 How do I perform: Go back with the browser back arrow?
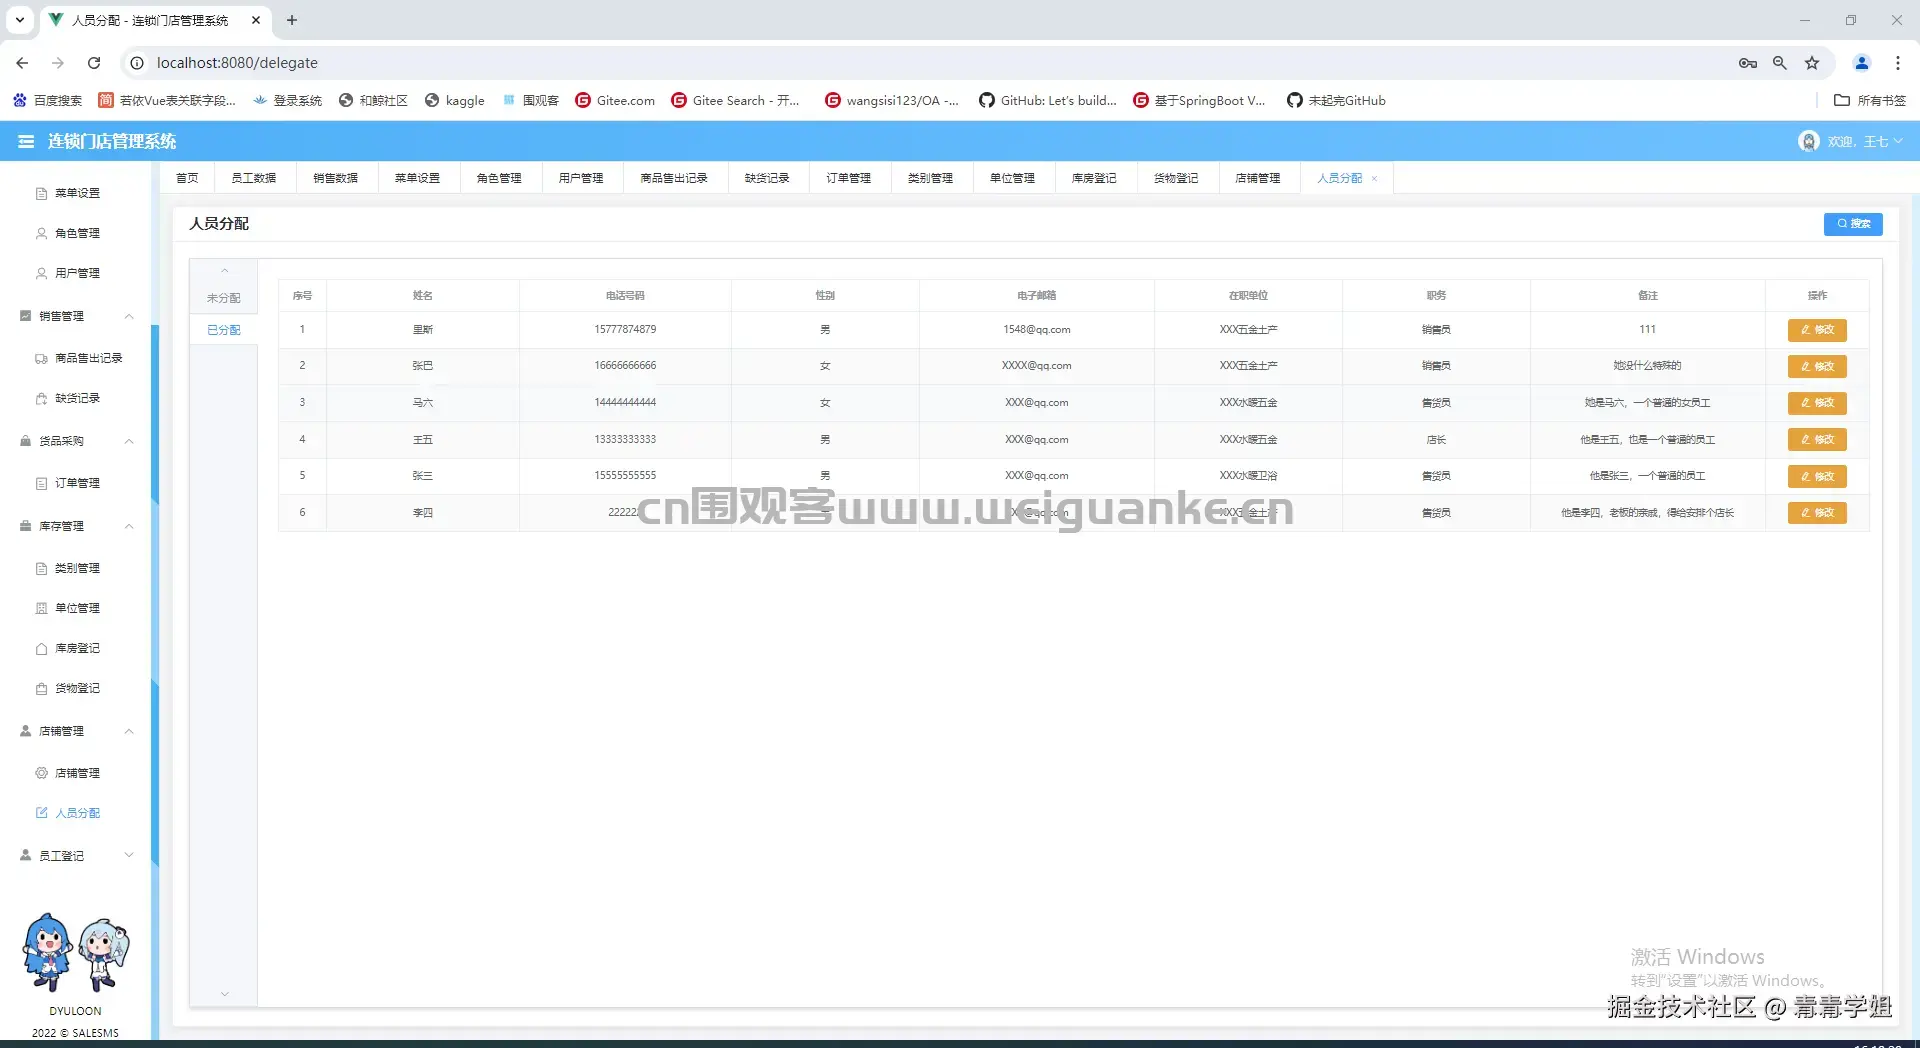[22, 63]
